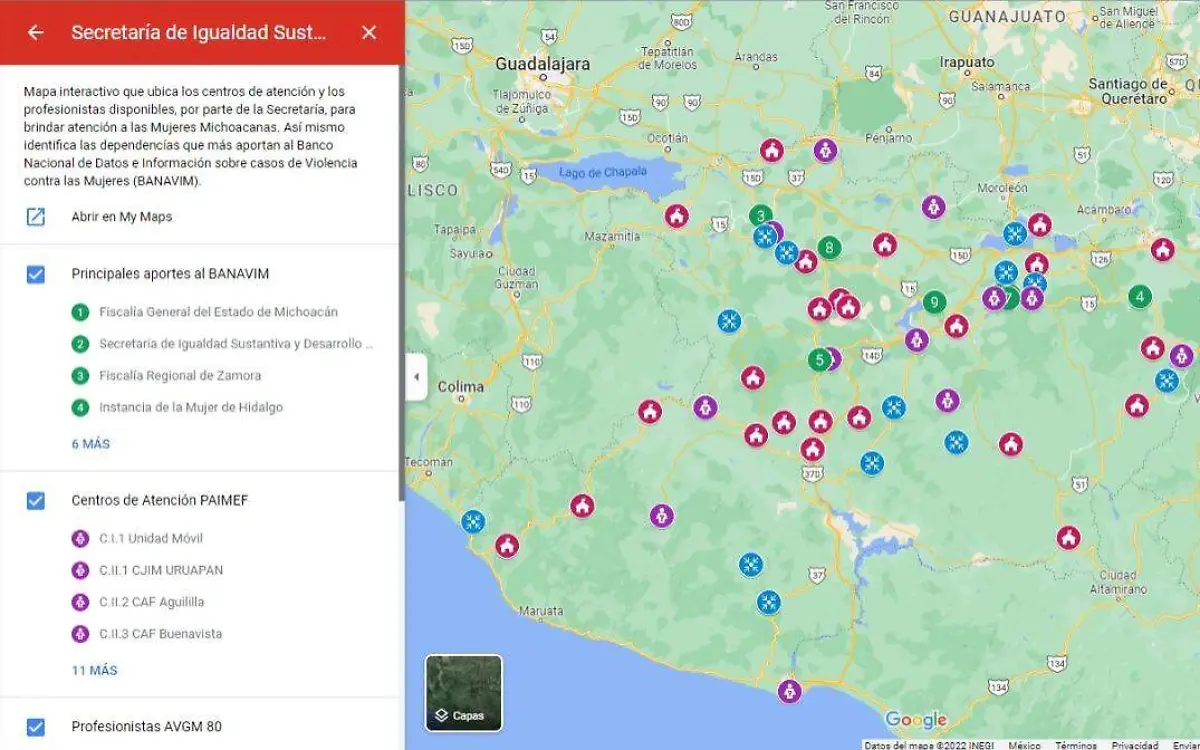Switch map layers using Capas thumbnail
Screen dimensions: 1200x750
tap(463, 692)
